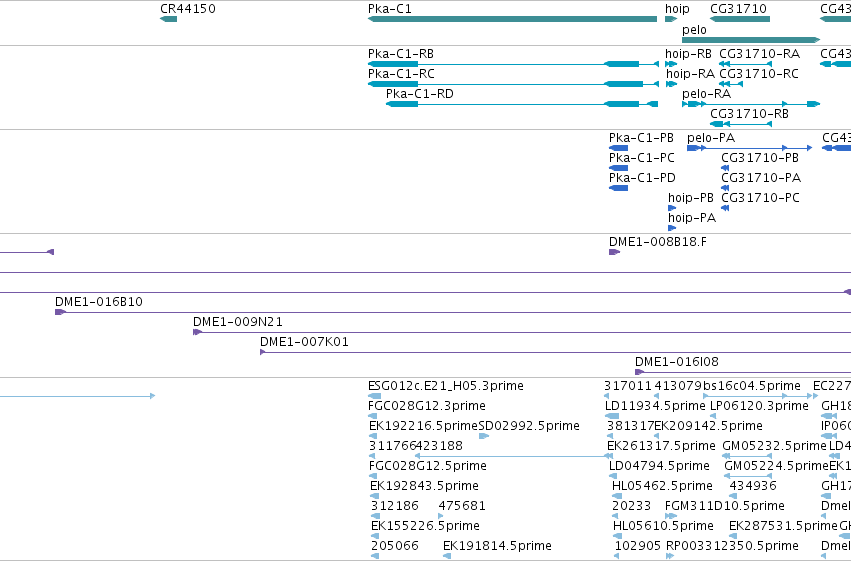Click the LD11934.5prime EST

[612, 416]
